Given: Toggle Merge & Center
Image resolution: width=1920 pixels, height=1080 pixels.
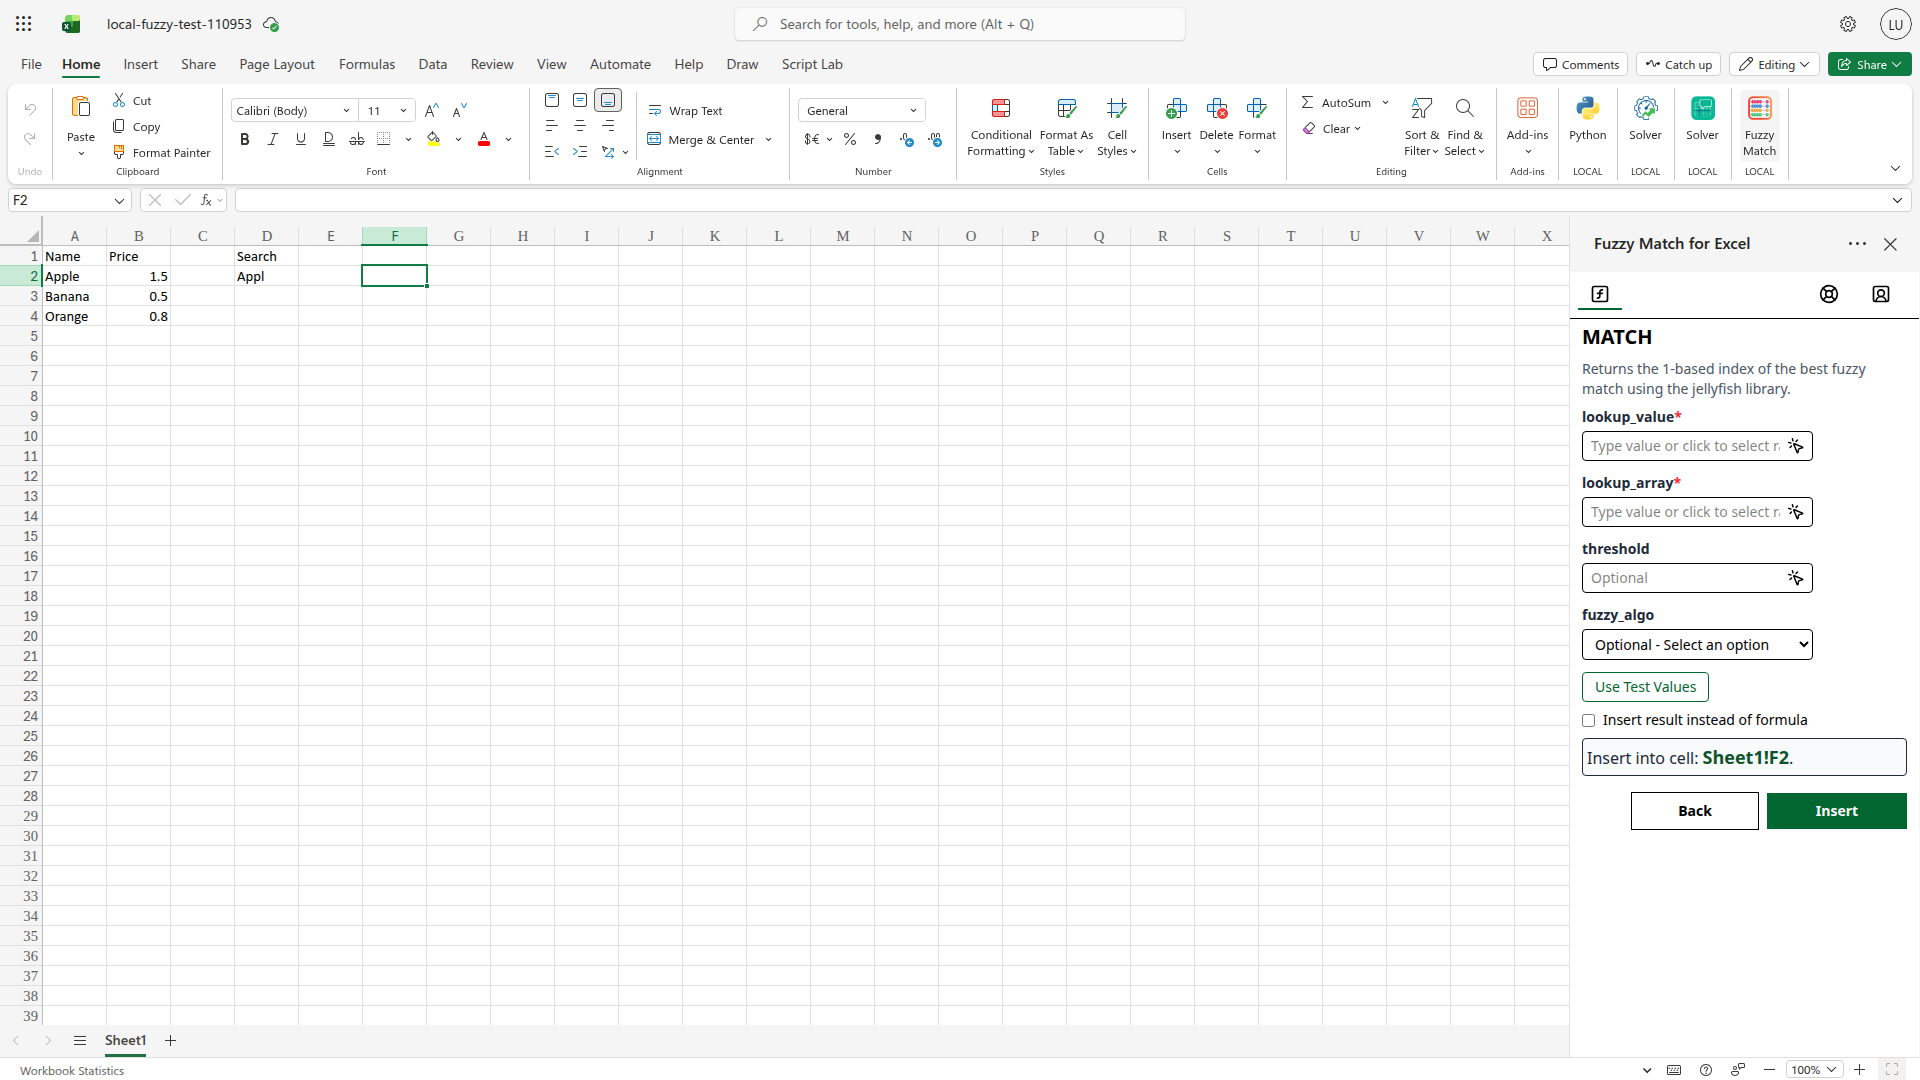Looking at the screenshot, I should [700, 139].
